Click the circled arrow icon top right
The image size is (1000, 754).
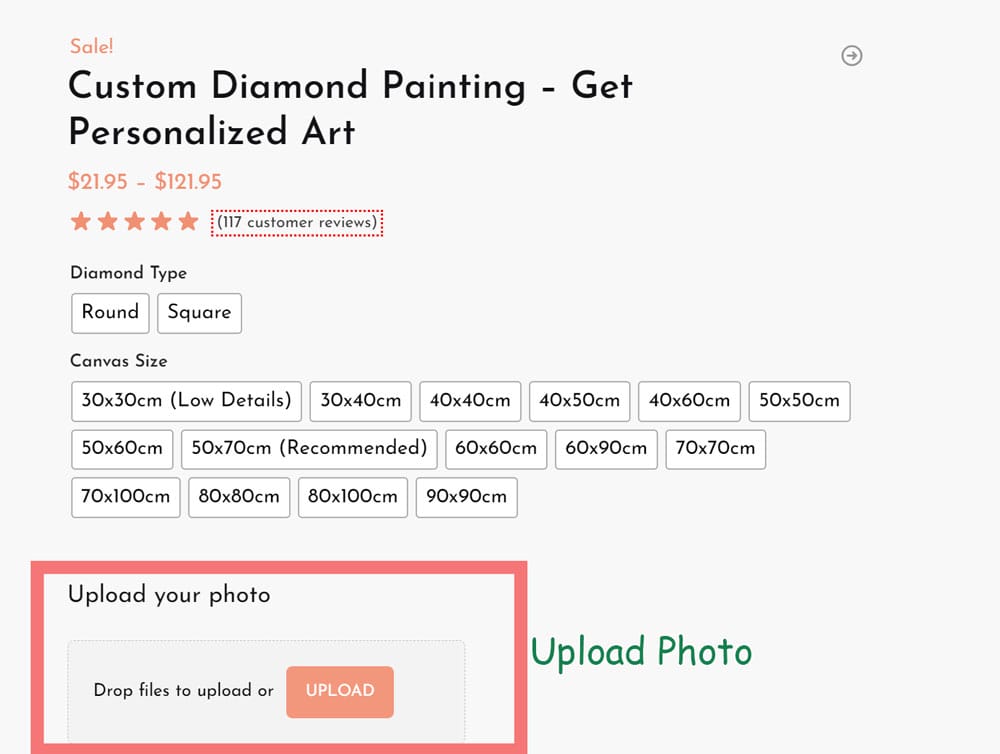(852, 56)
